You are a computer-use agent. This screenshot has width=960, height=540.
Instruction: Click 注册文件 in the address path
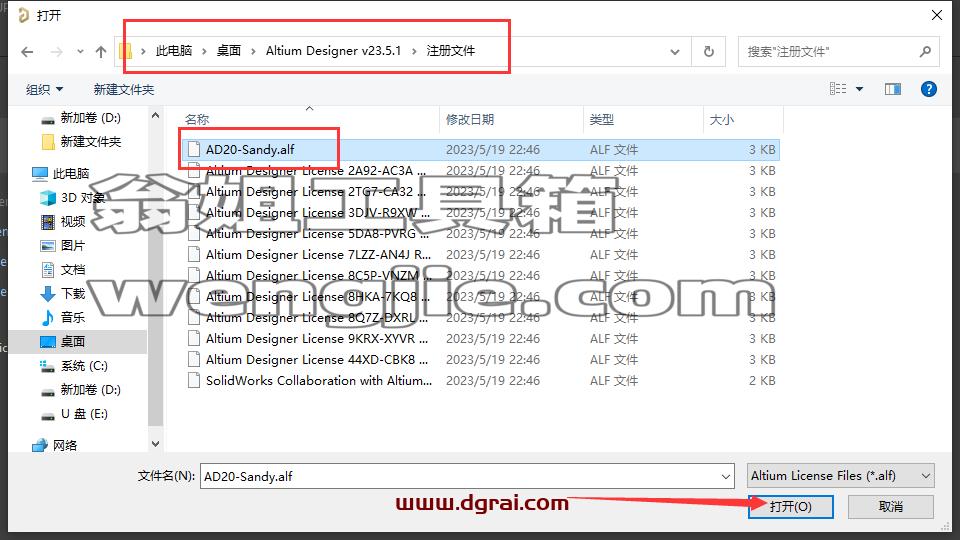coord(451,51)
